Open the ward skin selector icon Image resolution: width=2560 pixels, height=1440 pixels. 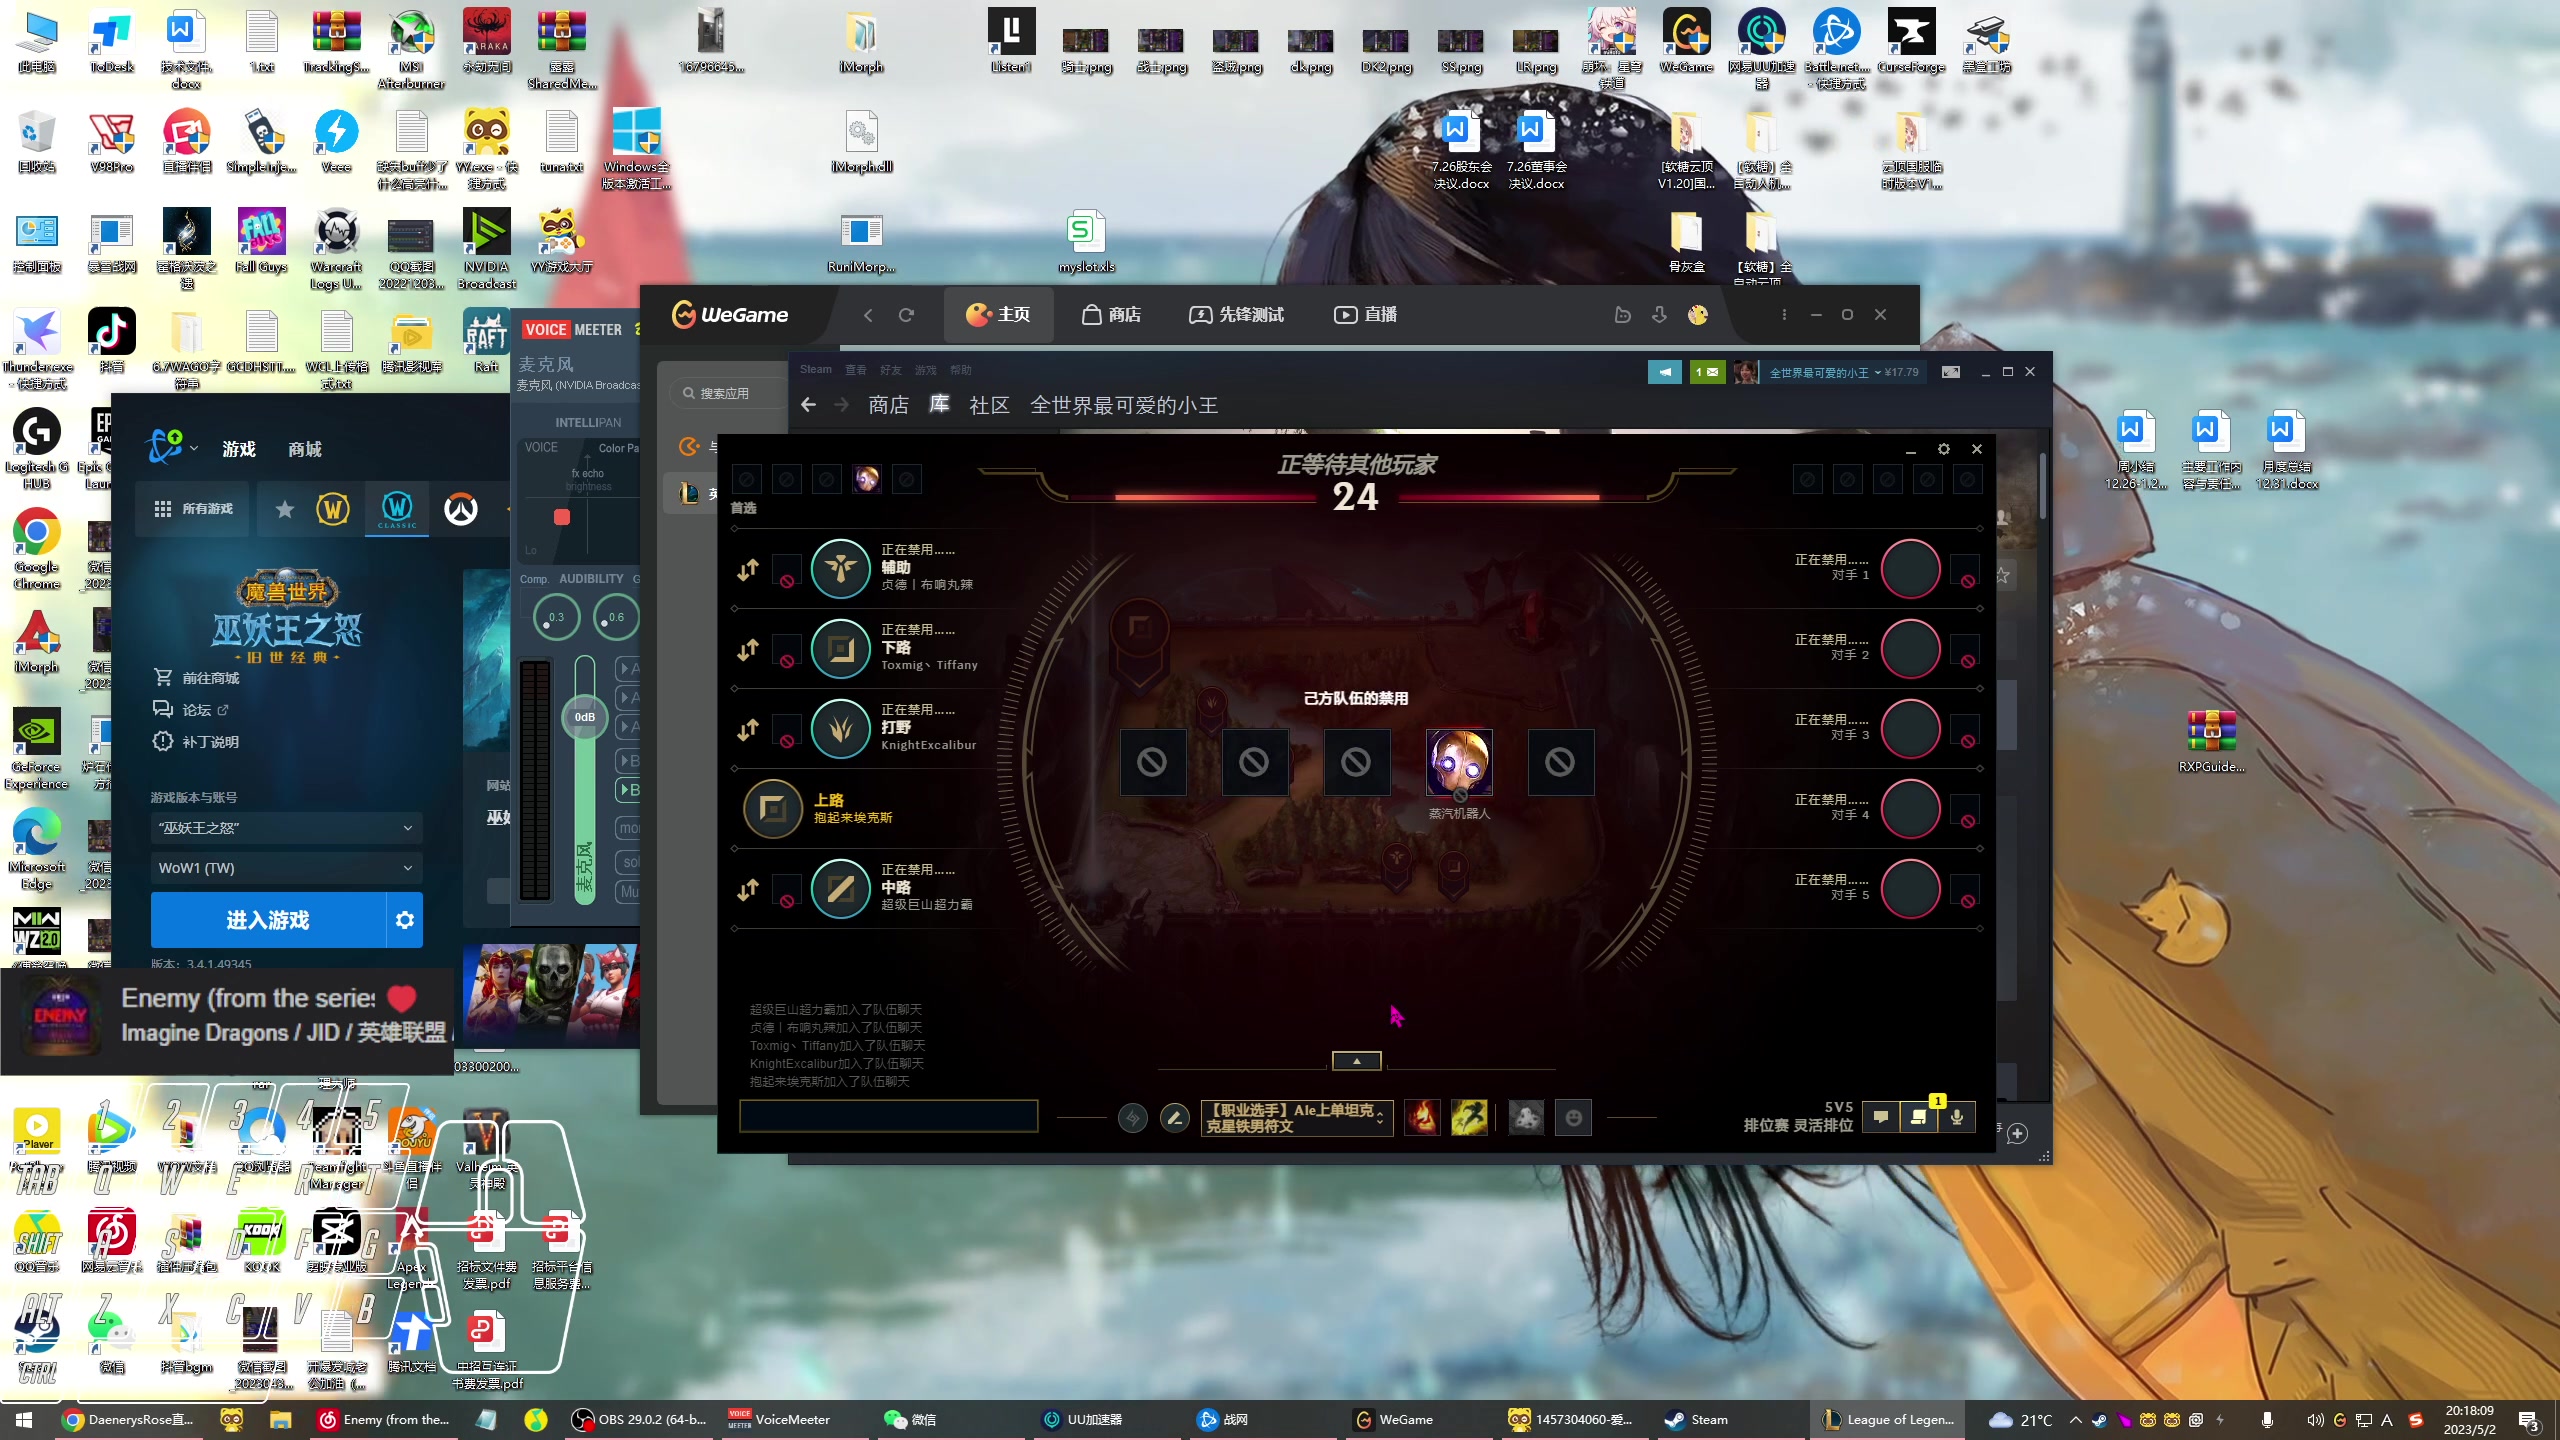coord(1526,1117)
